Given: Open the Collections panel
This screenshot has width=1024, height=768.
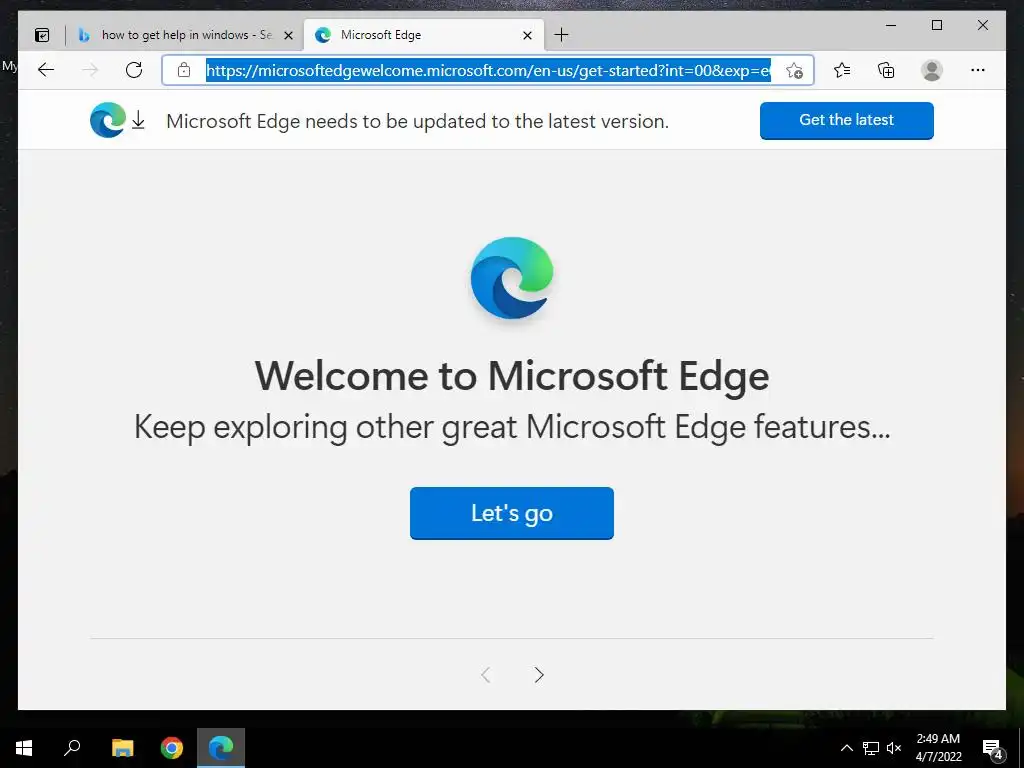Looking at the screenshot, I should tap(886, 70).
